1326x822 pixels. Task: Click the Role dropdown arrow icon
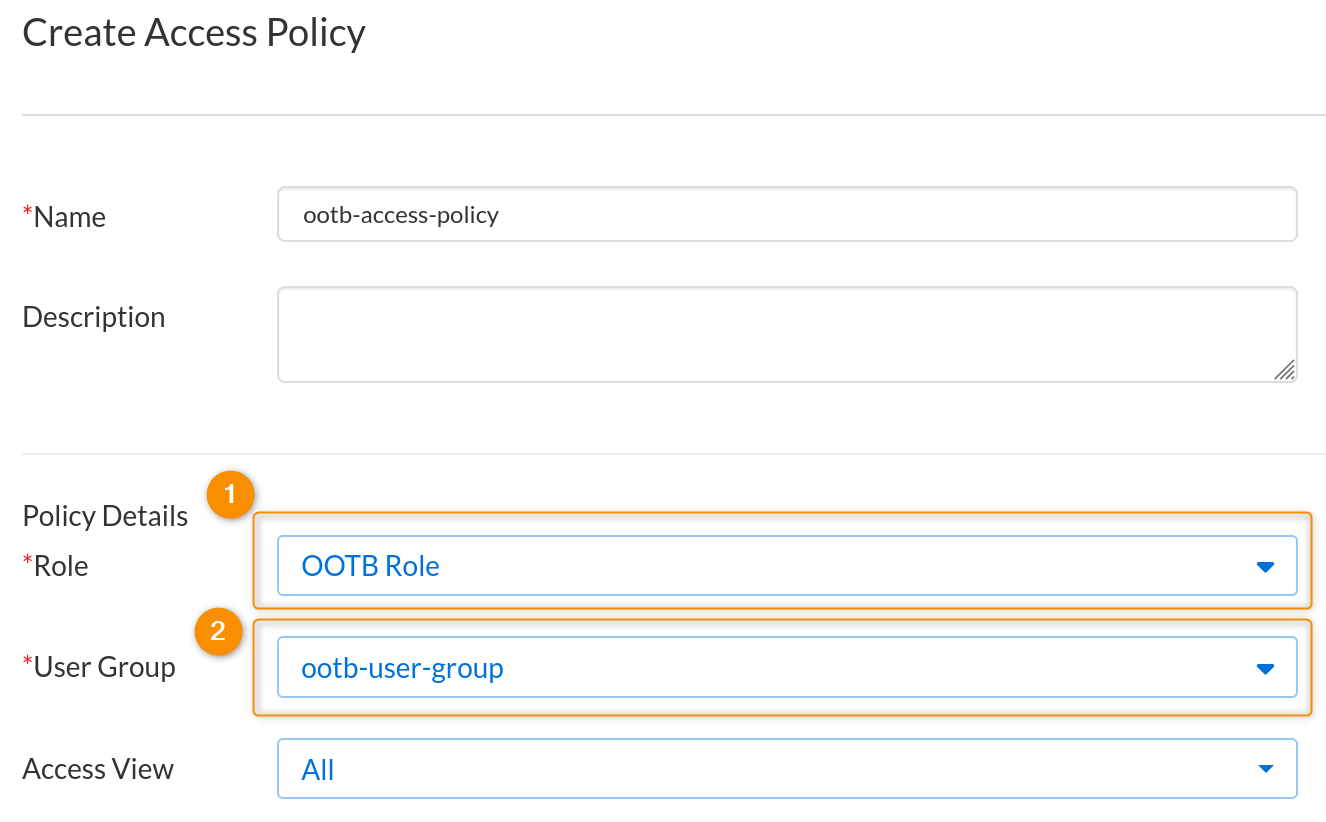[x=1264, y=567]
